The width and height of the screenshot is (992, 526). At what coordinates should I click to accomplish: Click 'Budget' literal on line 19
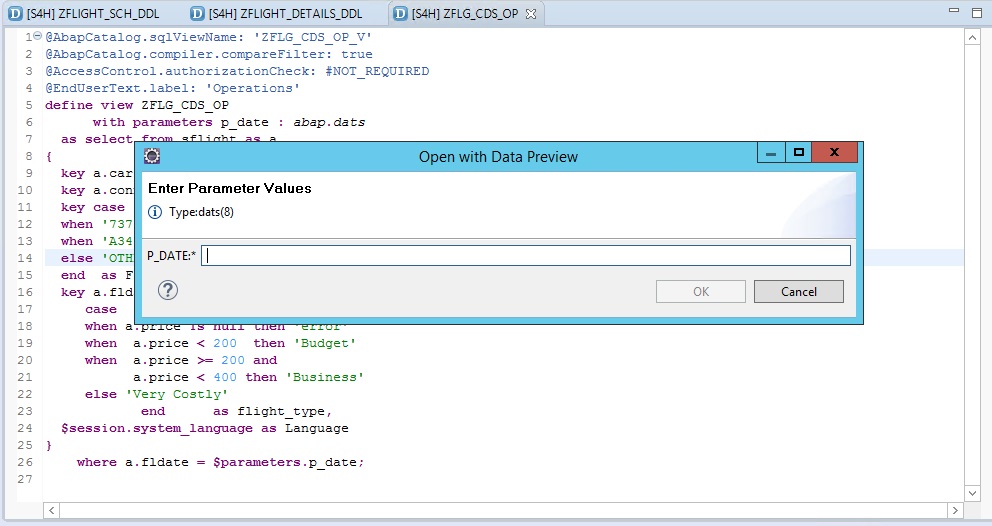(x=325, y=343)
